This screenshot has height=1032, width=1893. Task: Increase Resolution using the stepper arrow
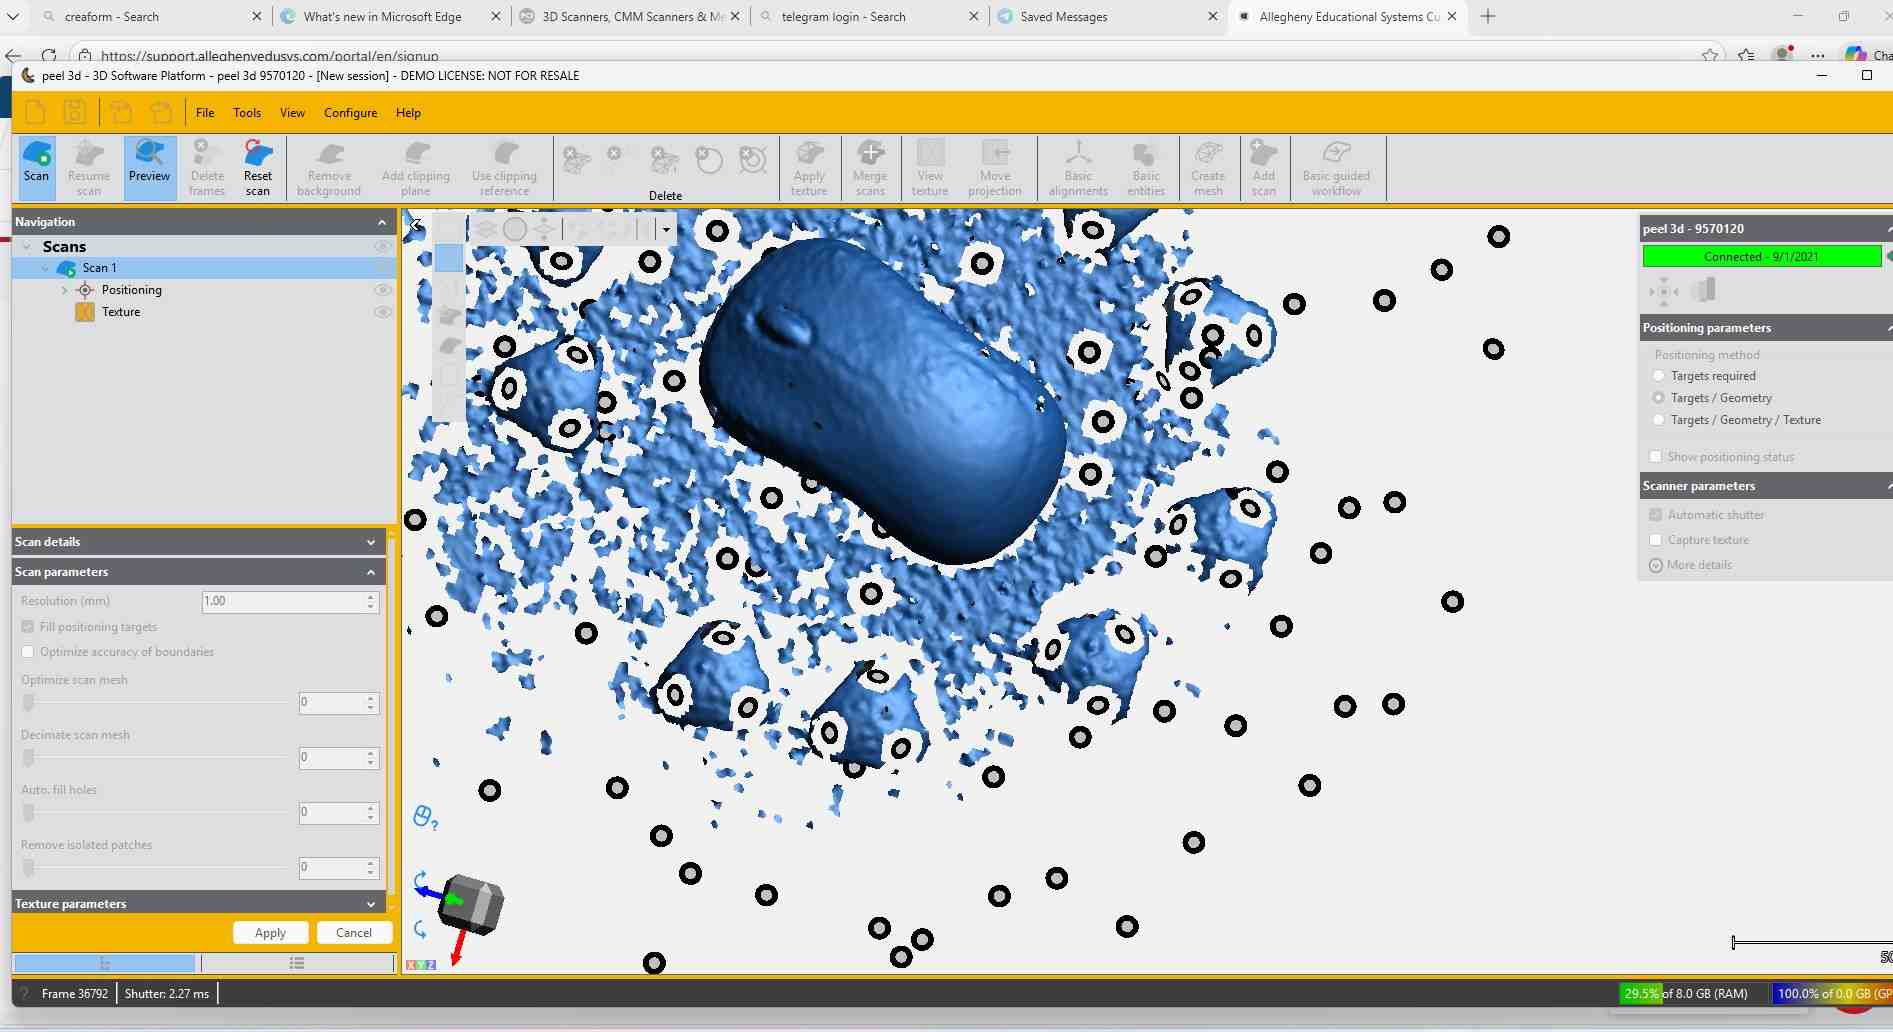pos(370,597)
